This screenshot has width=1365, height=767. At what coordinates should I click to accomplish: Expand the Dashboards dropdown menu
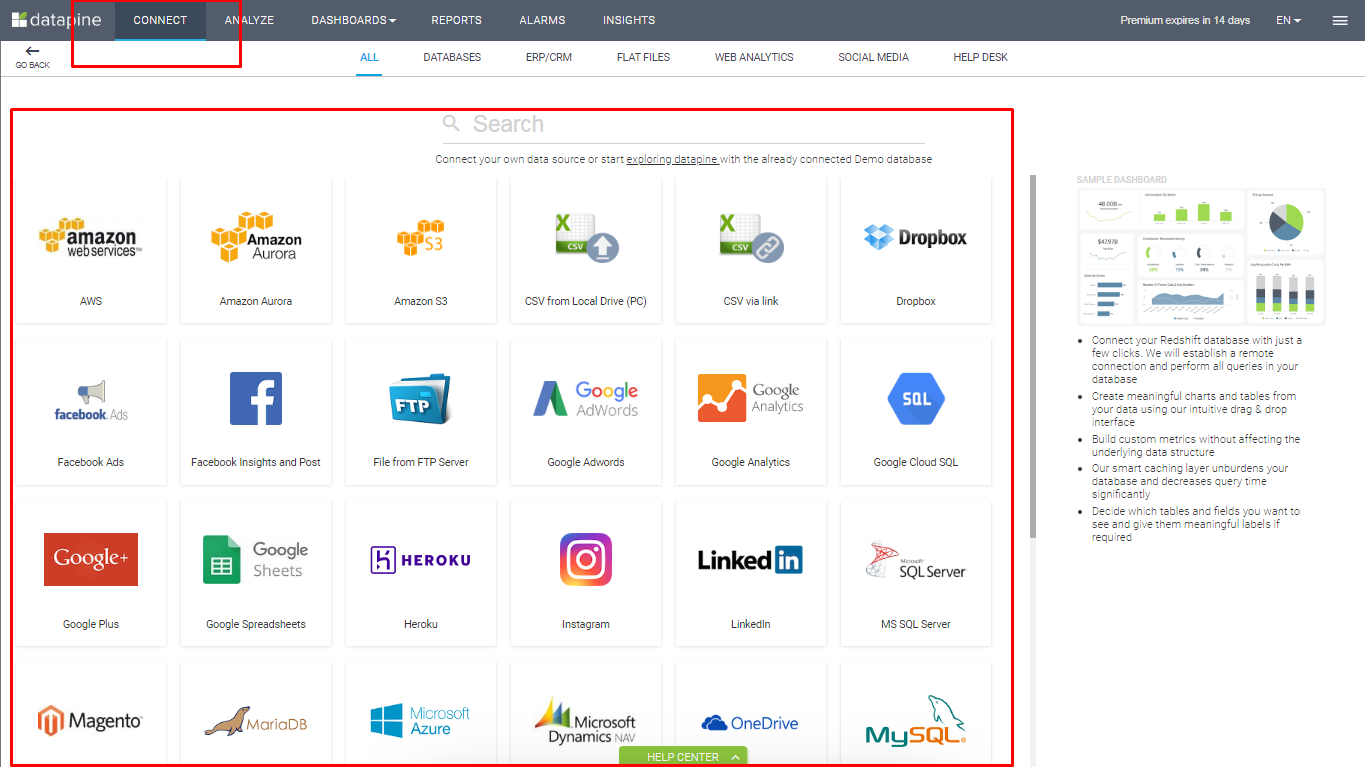point(353,20)
